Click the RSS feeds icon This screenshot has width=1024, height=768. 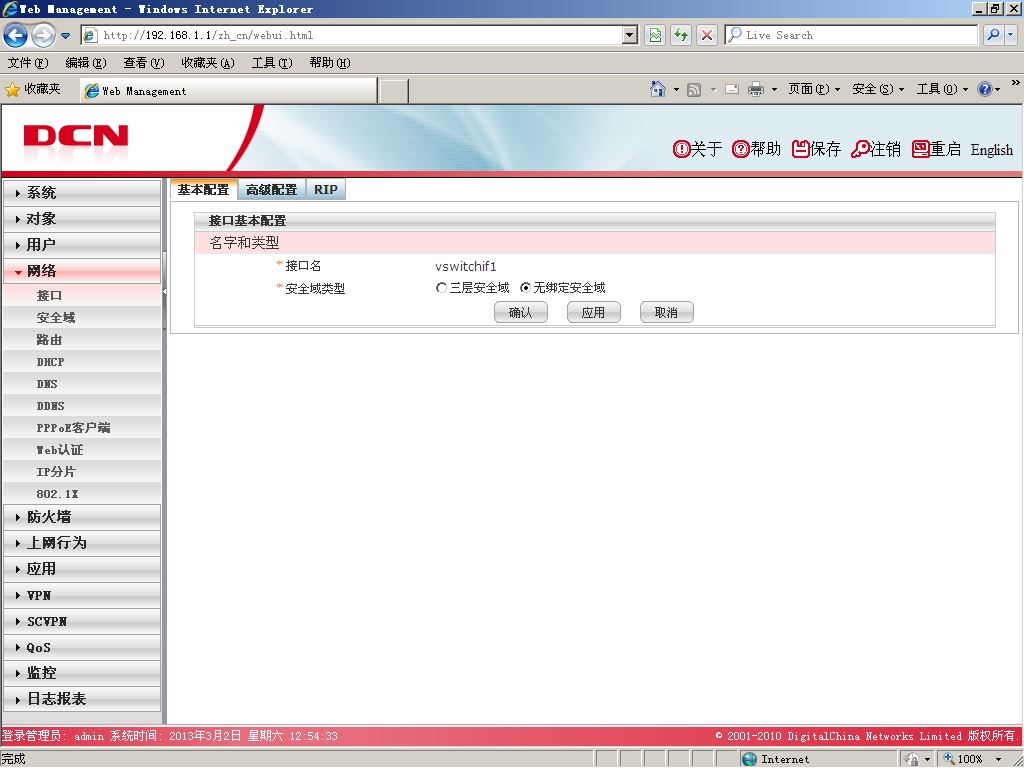(x=694, y=89)
